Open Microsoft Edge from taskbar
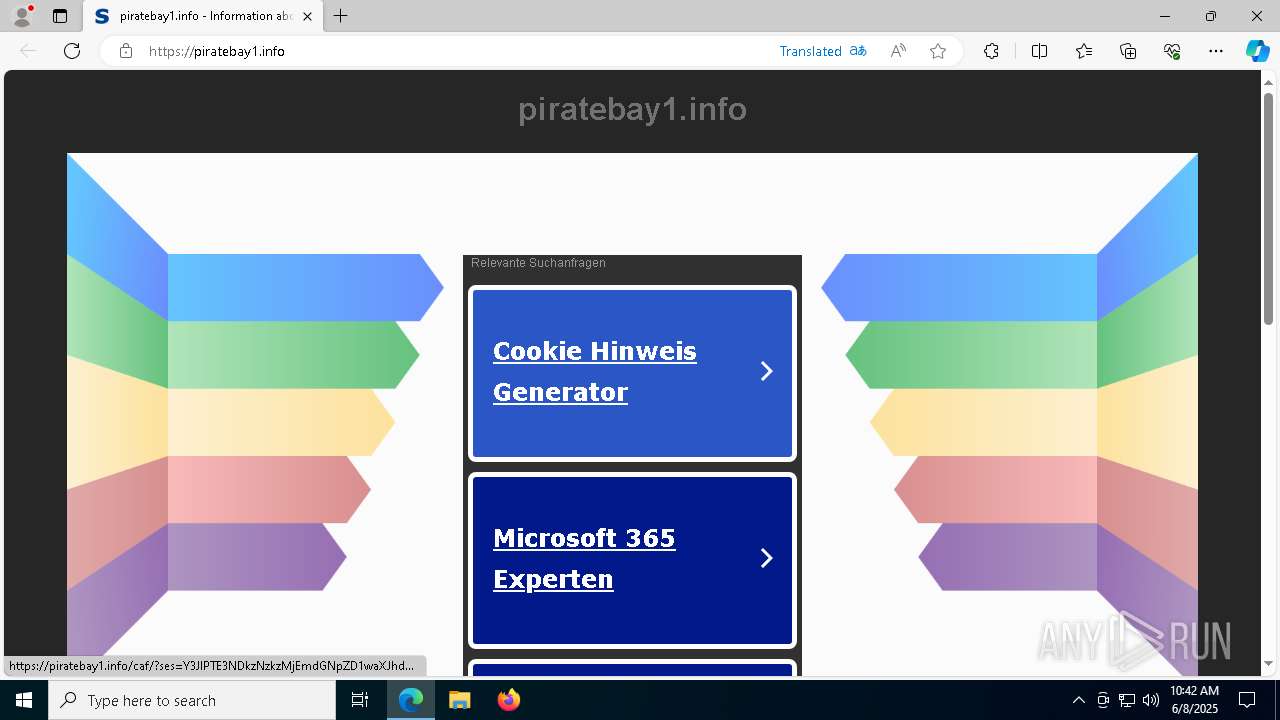The height and width of the screenshot is (720, 1280). [x=411, y=700]
